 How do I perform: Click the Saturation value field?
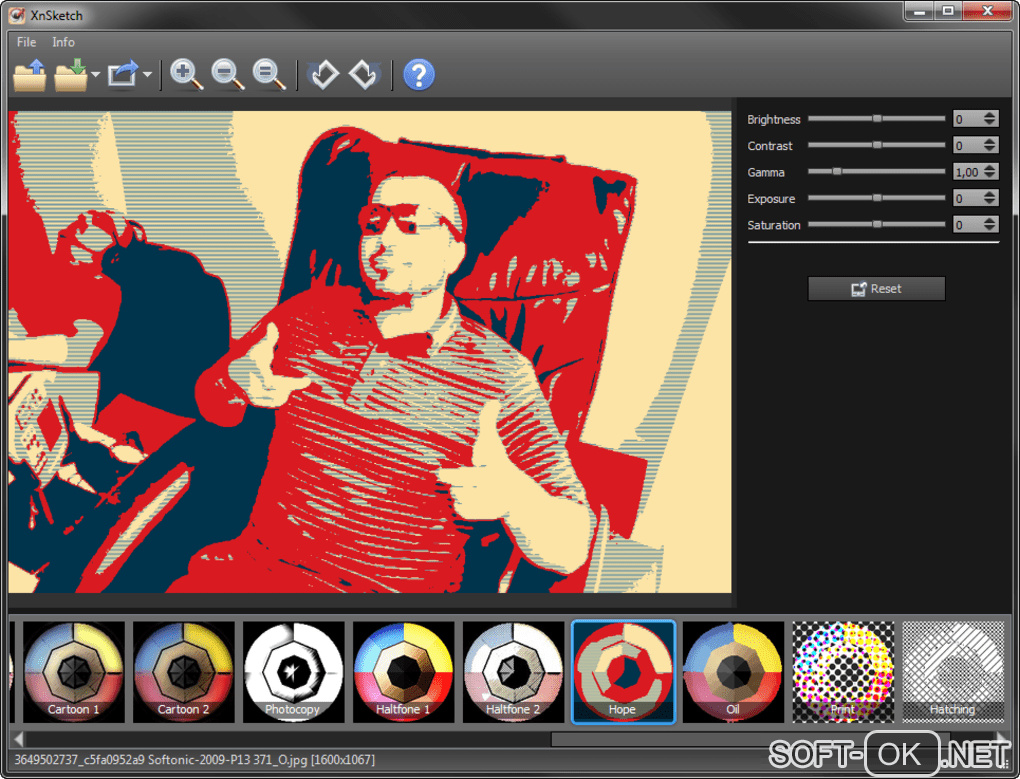pyautogui.click(x=967, y=225)
